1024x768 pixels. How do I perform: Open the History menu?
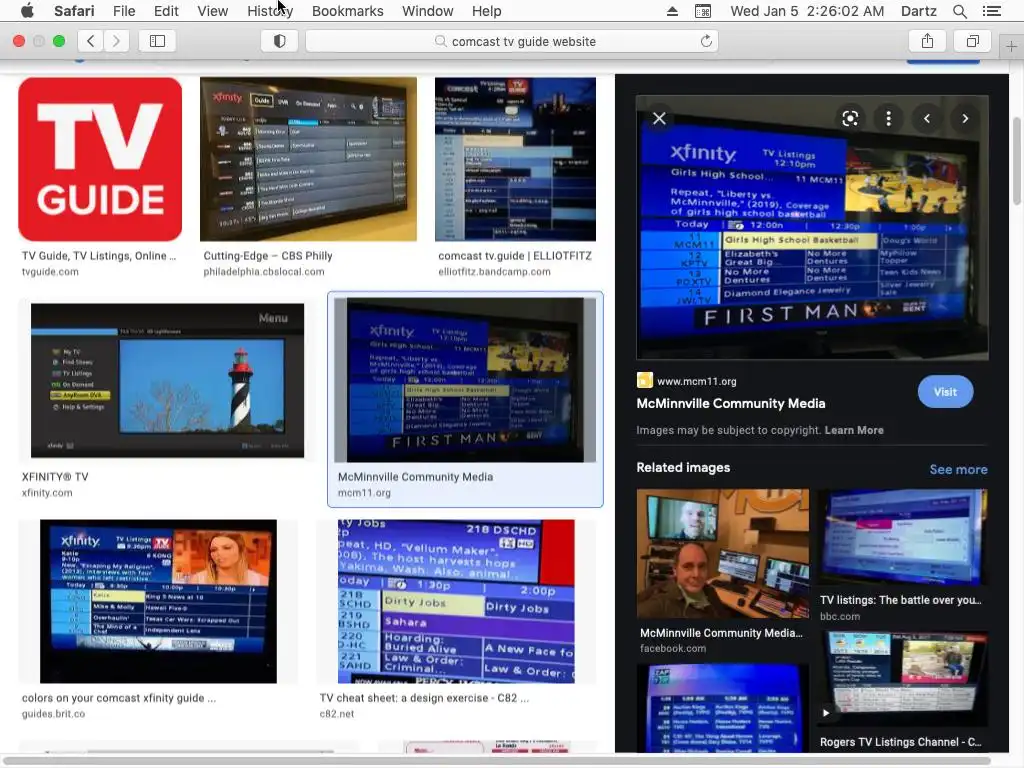pyautogui.click(x=270, y=11)
